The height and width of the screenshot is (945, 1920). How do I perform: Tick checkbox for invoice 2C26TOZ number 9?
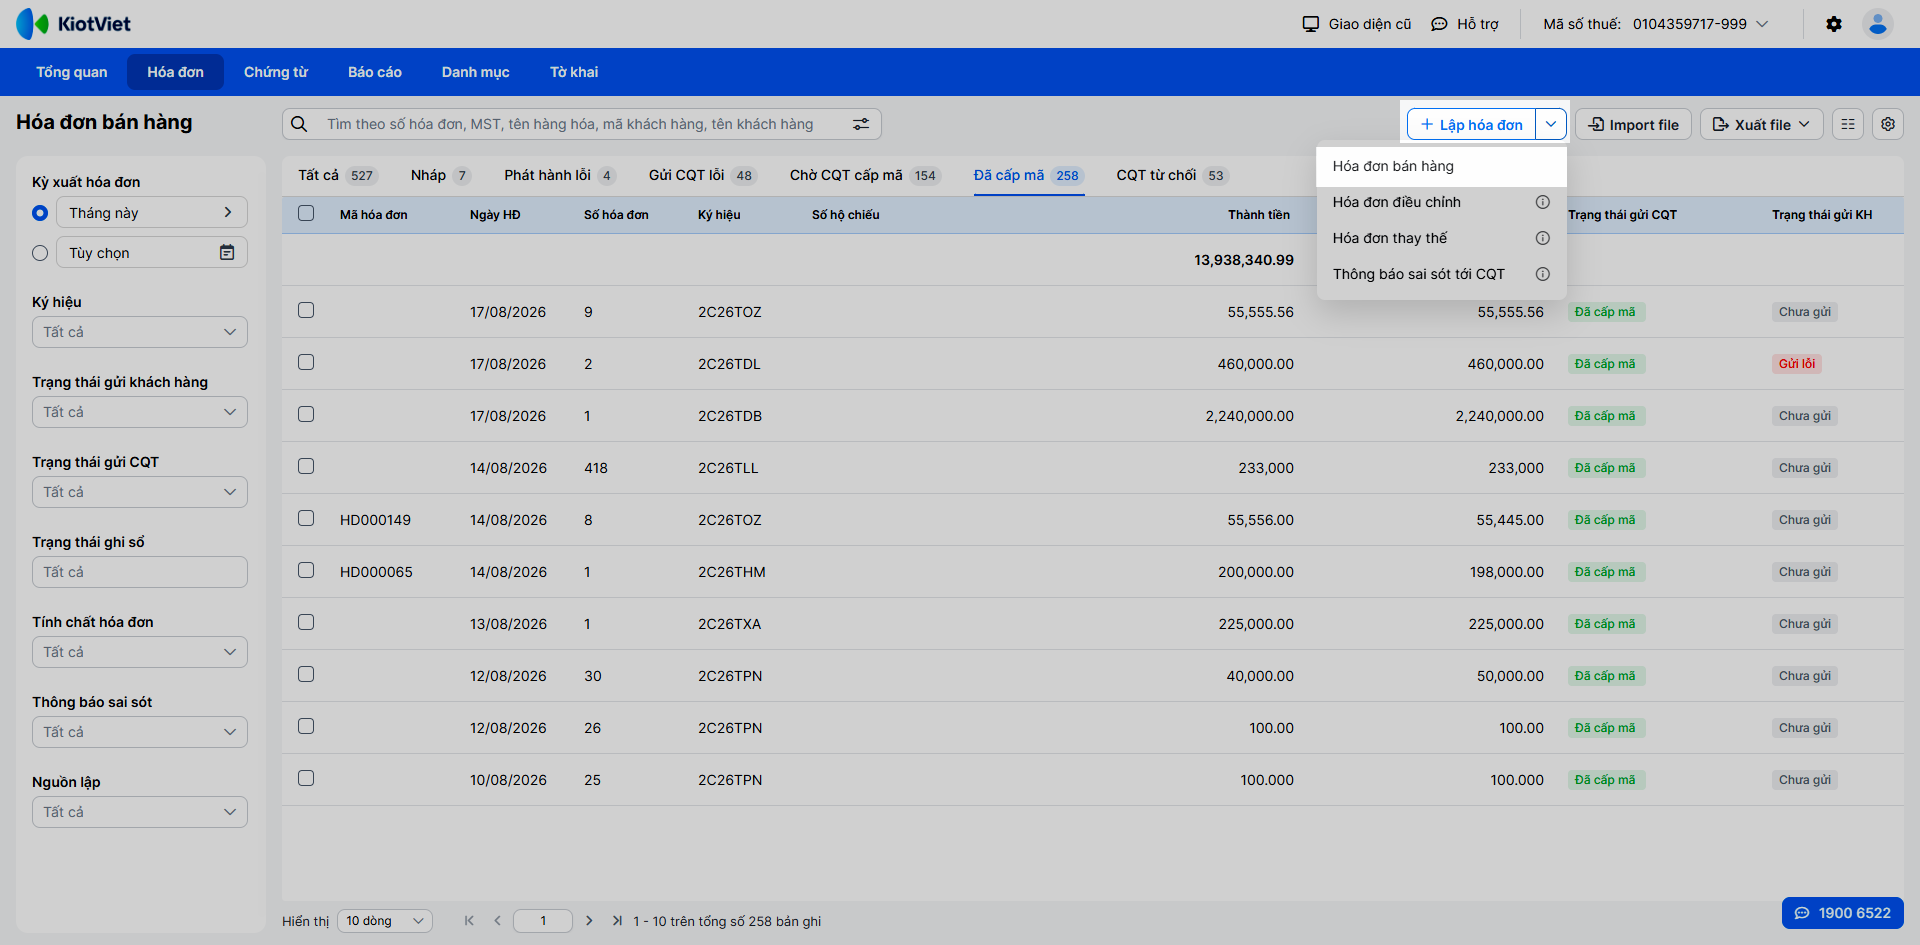(306, 310)
